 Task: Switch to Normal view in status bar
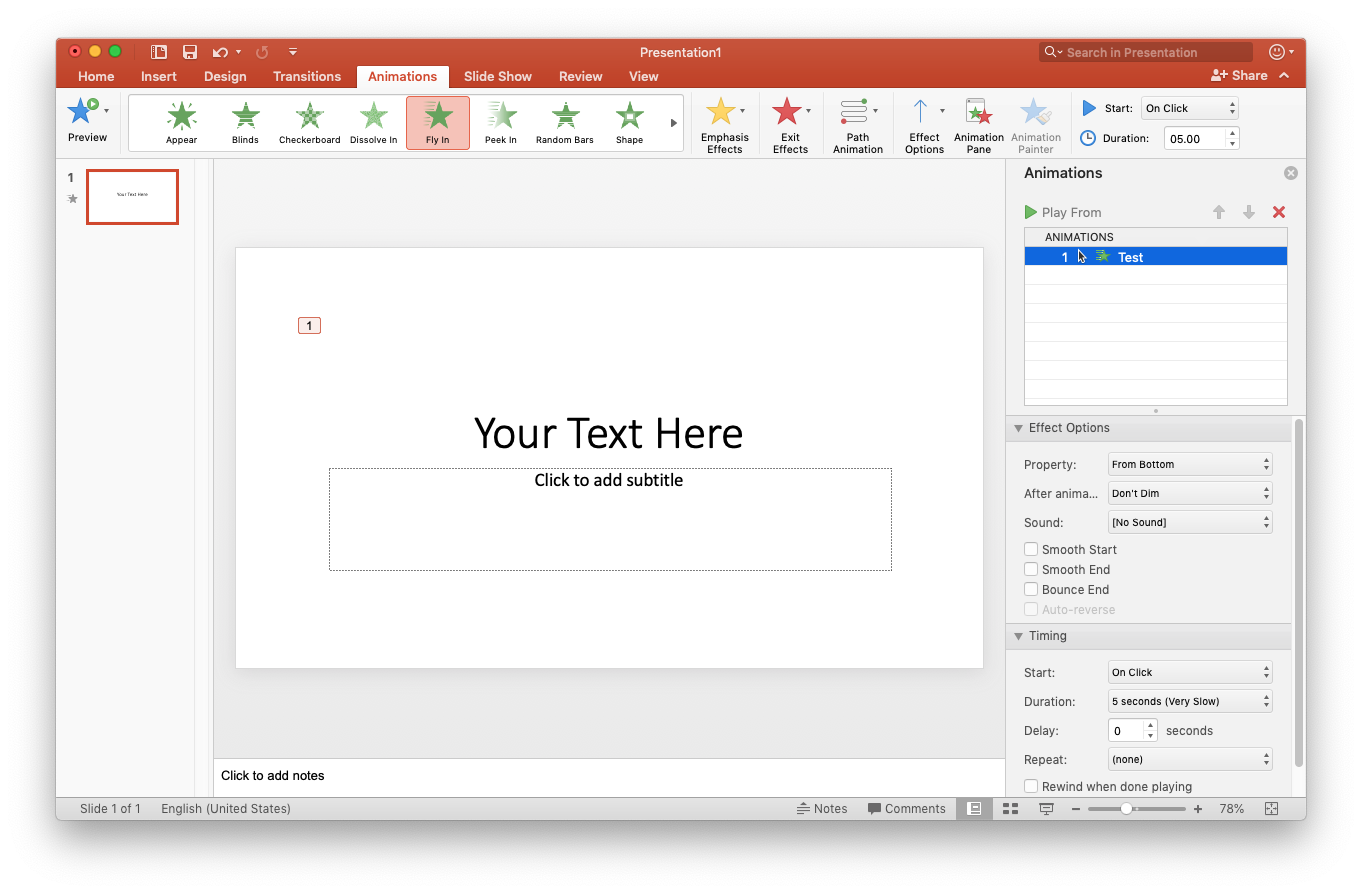tap(974, 808)
